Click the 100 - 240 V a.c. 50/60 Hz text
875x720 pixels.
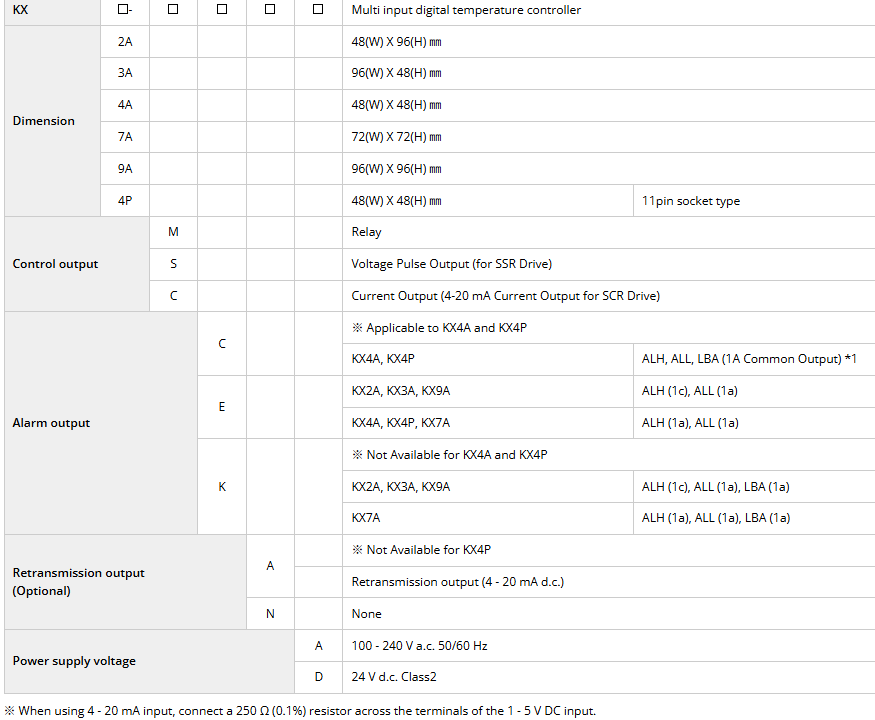(420, 646)
